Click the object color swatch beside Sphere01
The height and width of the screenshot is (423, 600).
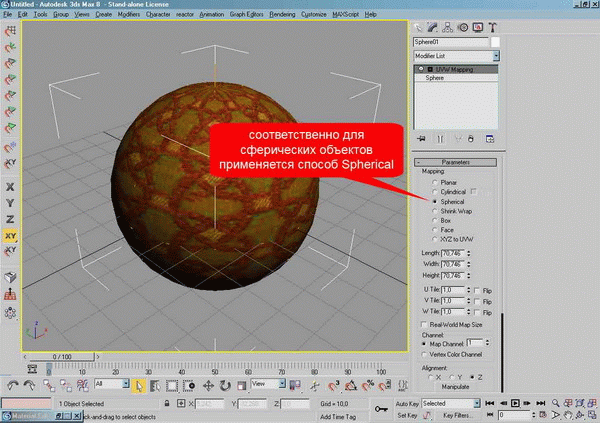tap(495, 42)
